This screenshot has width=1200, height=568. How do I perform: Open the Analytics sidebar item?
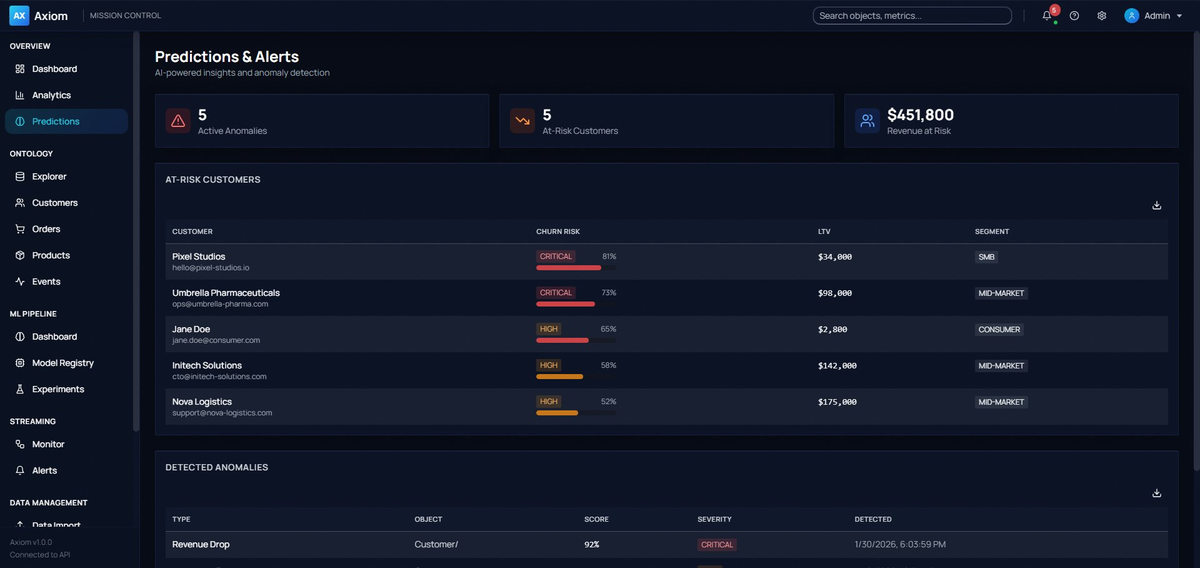point(66,95)
